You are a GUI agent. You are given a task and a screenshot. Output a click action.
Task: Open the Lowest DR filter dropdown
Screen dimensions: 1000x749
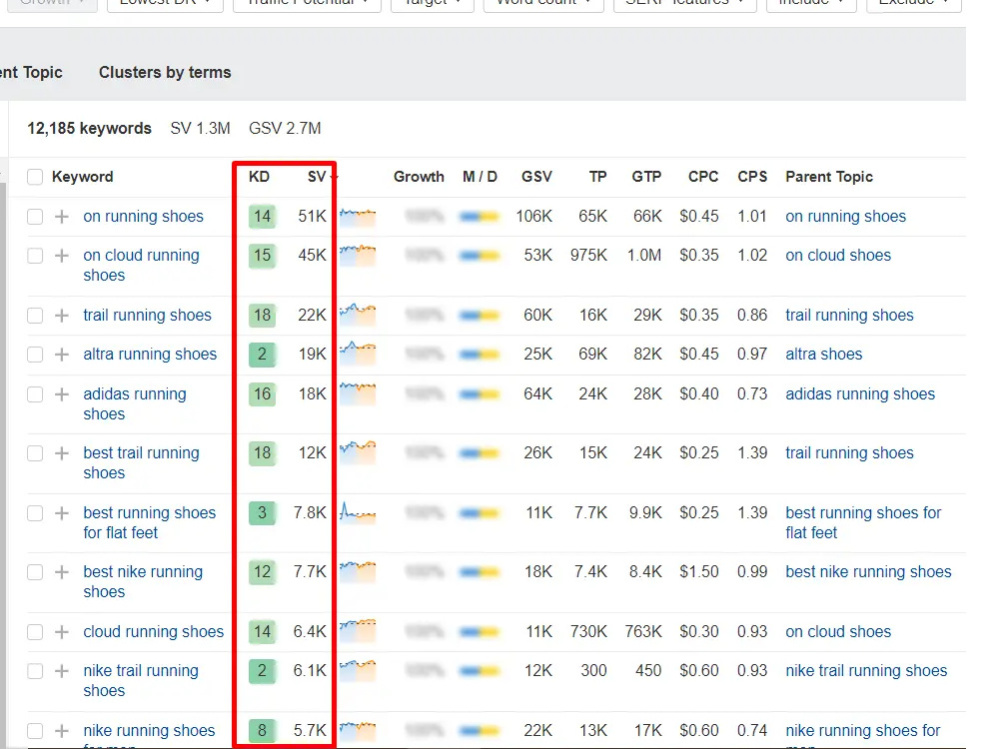165,4
